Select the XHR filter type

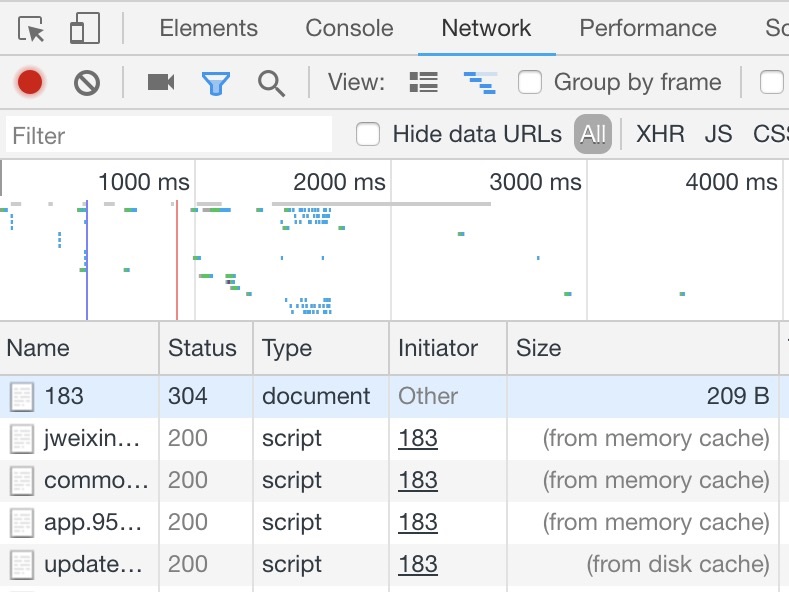click(x=660, y=134)
